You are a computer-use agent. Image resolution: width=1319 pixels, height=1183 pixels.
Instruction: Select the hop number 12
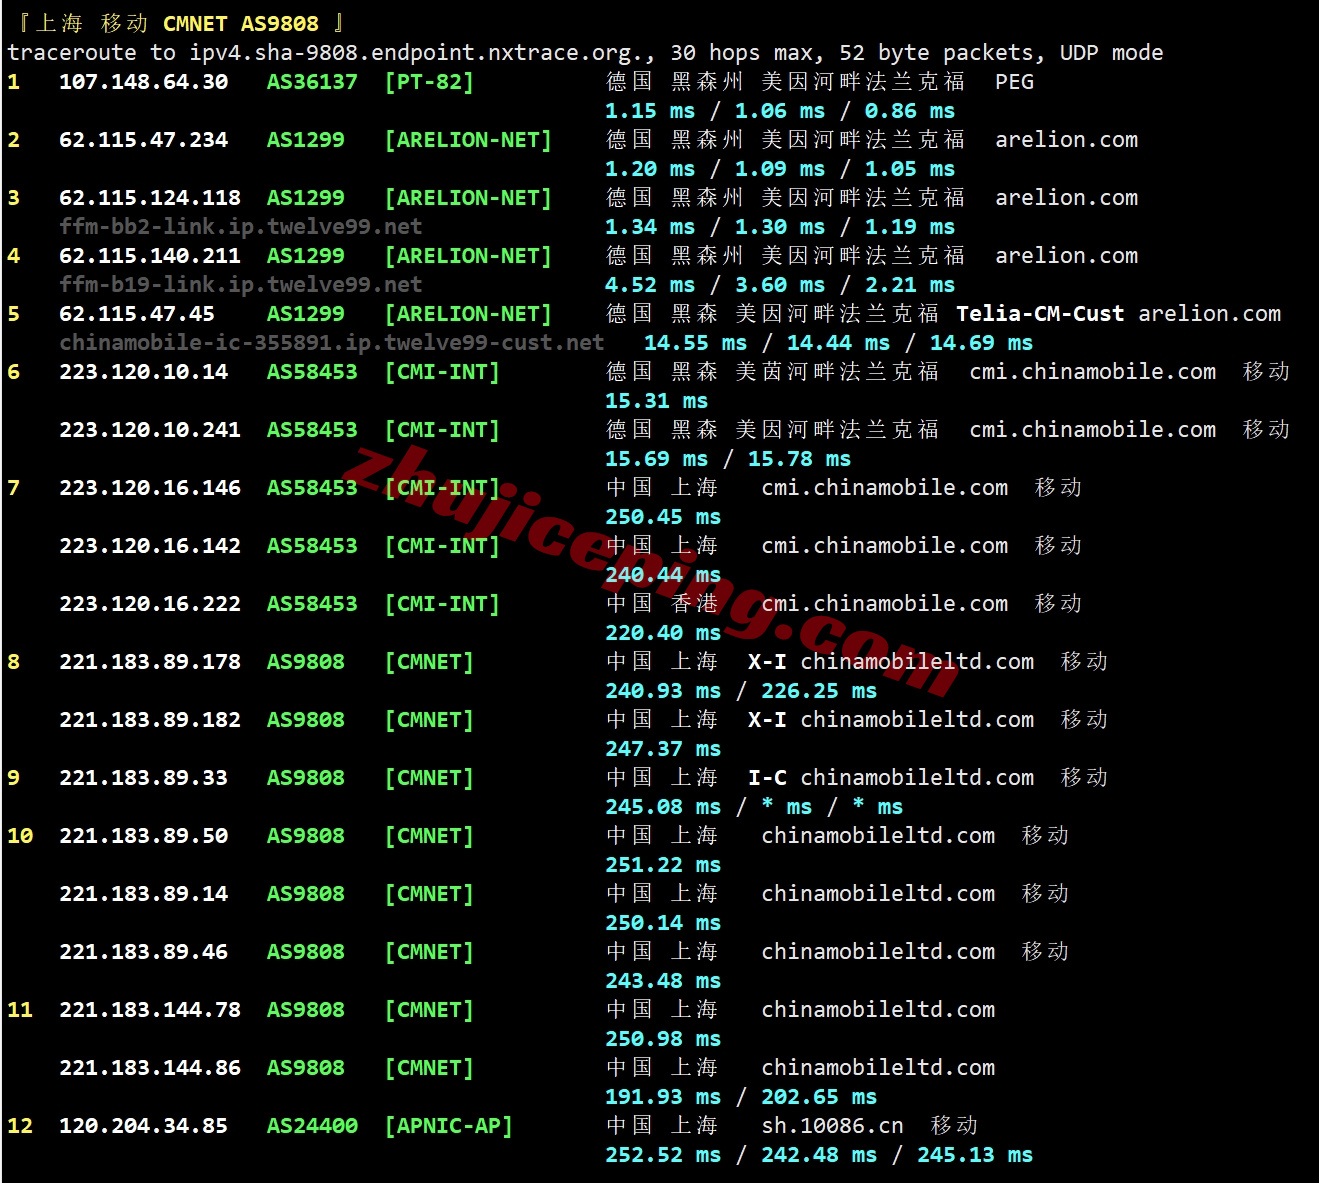click(20, 1126)
